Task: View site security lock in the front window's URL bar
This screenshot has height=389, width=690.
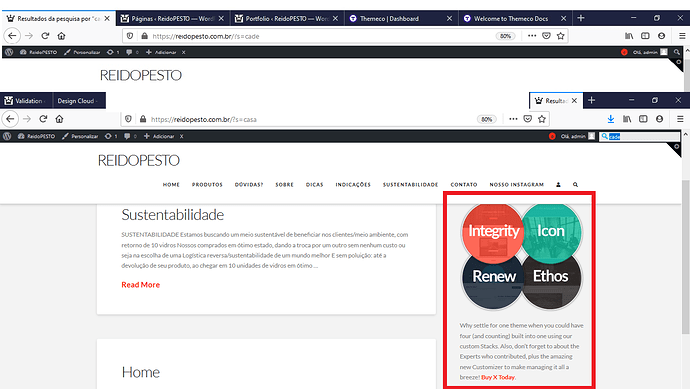Action: click(143, 119)
